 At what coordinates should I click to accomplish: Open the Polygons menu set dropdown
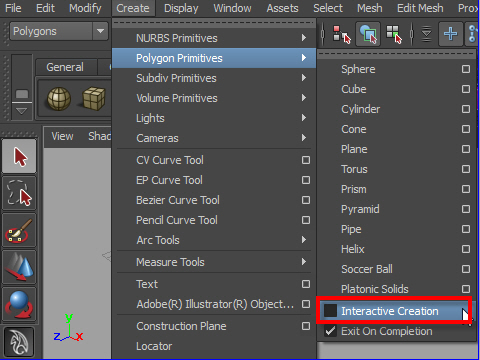point(100,31)
